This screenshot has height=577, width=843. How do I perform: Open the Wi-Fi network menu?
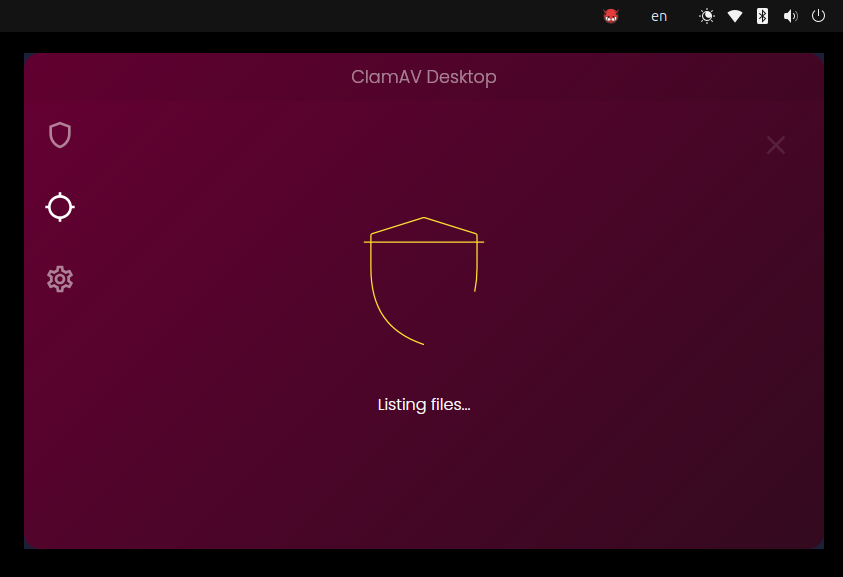[735, 16]
